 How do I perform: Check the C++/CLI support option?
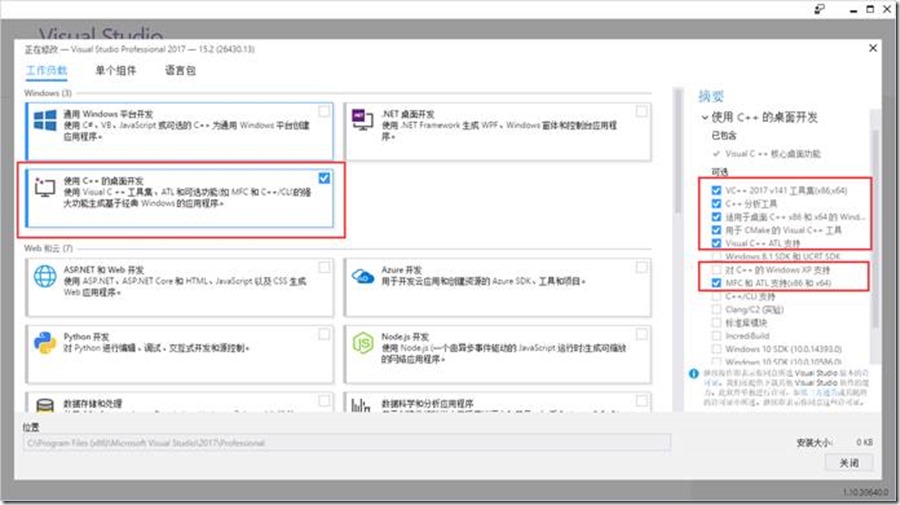click(716, 297)
